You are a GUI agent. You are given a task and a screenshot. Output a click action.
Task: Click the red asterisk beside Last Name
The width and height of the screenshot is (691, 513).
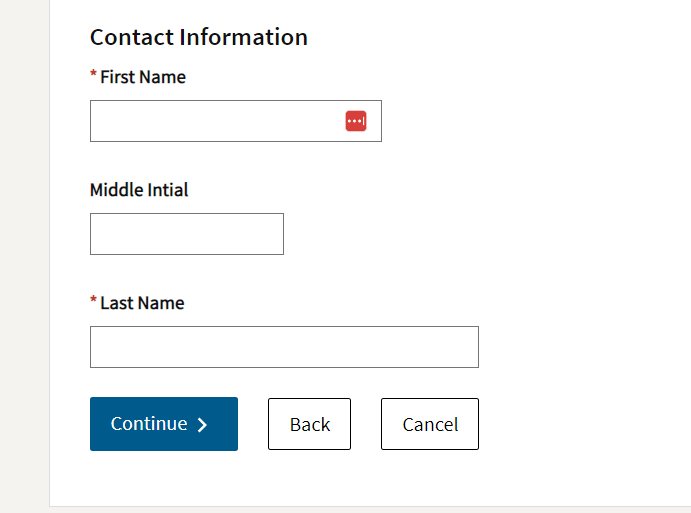pos(94,302)
